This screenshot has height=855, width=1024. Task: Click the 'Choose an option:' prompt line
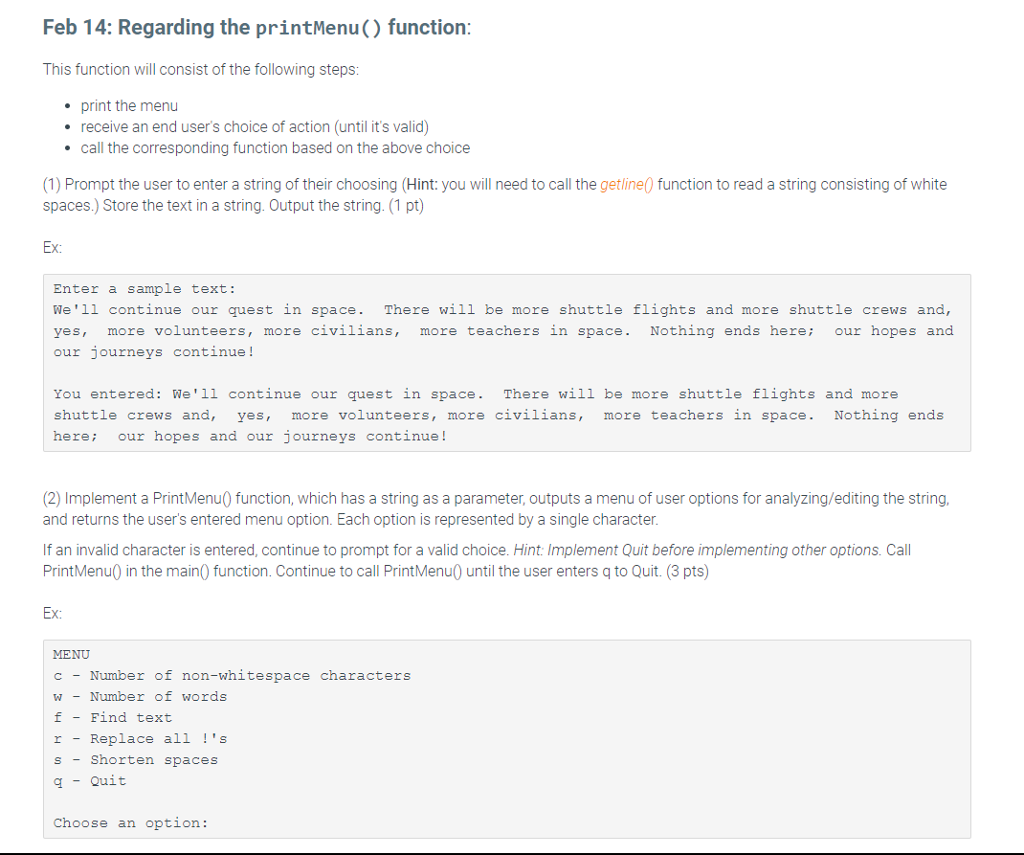[x=127, y=822]
